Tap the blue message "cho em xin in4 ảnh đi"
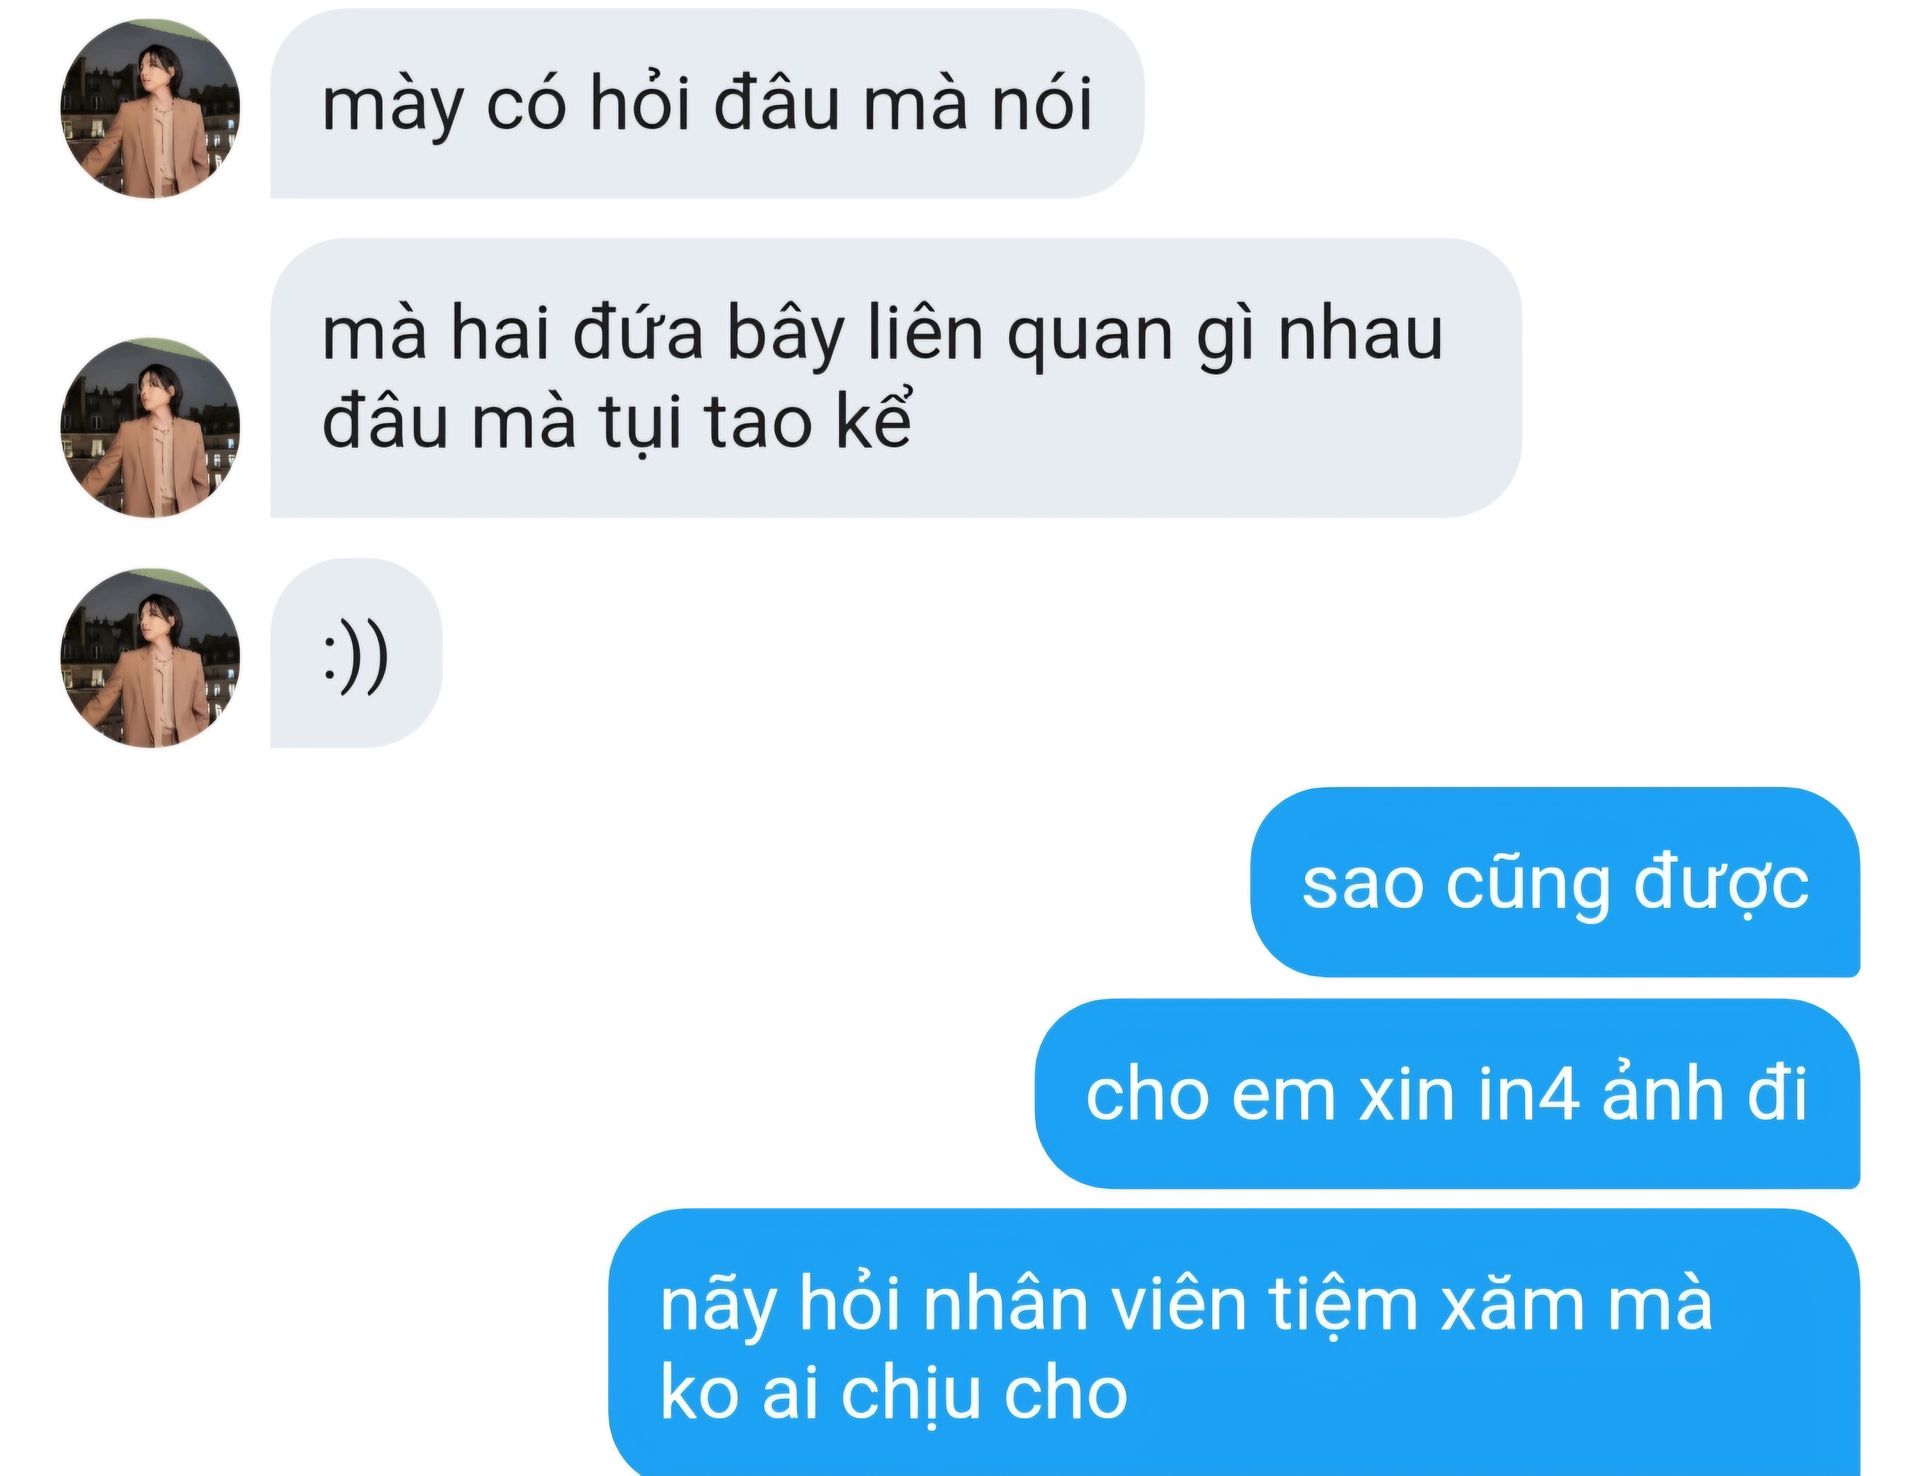The image size is (1920, 1476). pyautogui.click(x=1447, y=1094)
